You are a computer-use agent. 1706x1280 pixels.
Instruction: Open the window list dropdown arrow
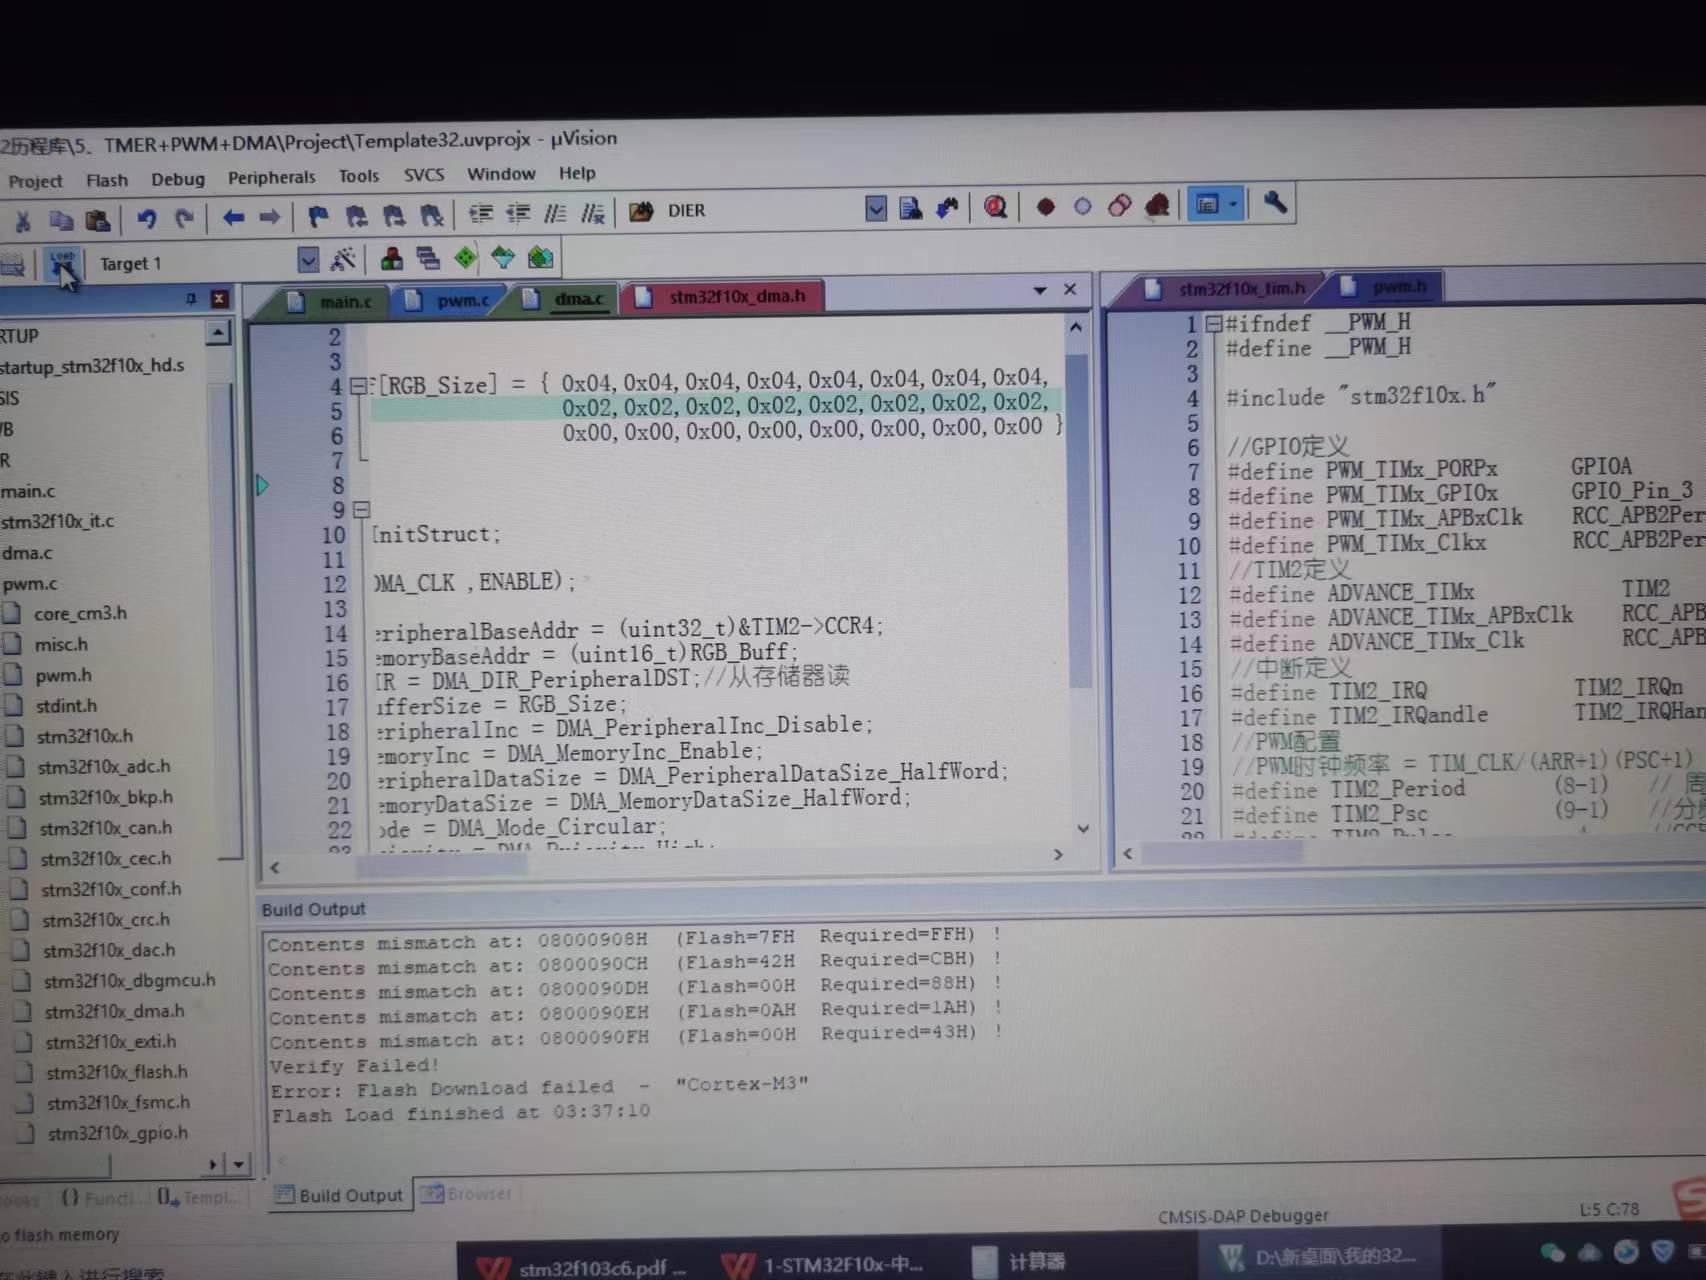tap(1040, 289)
